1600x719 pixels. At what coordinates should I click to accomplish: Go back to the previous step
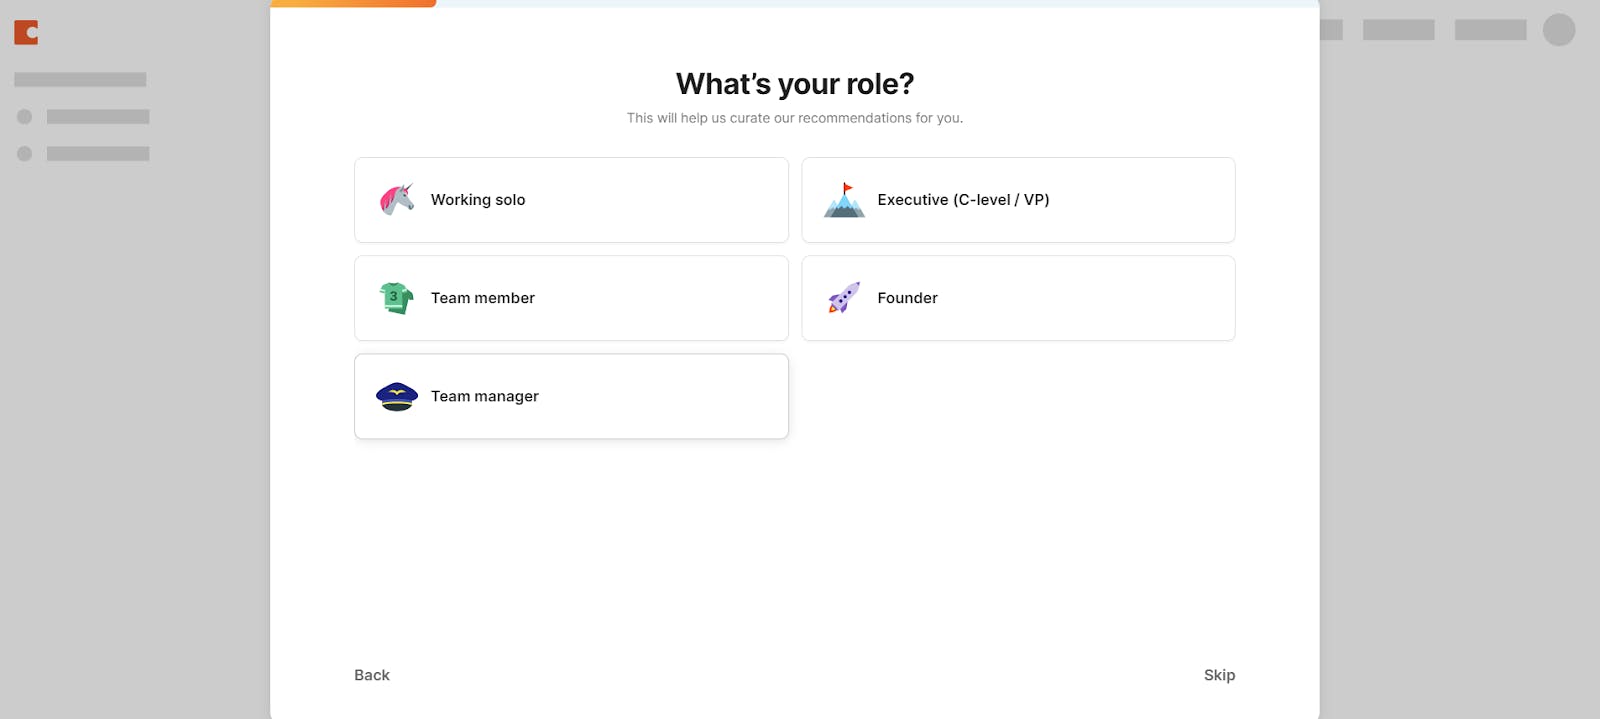pos(372,675)
